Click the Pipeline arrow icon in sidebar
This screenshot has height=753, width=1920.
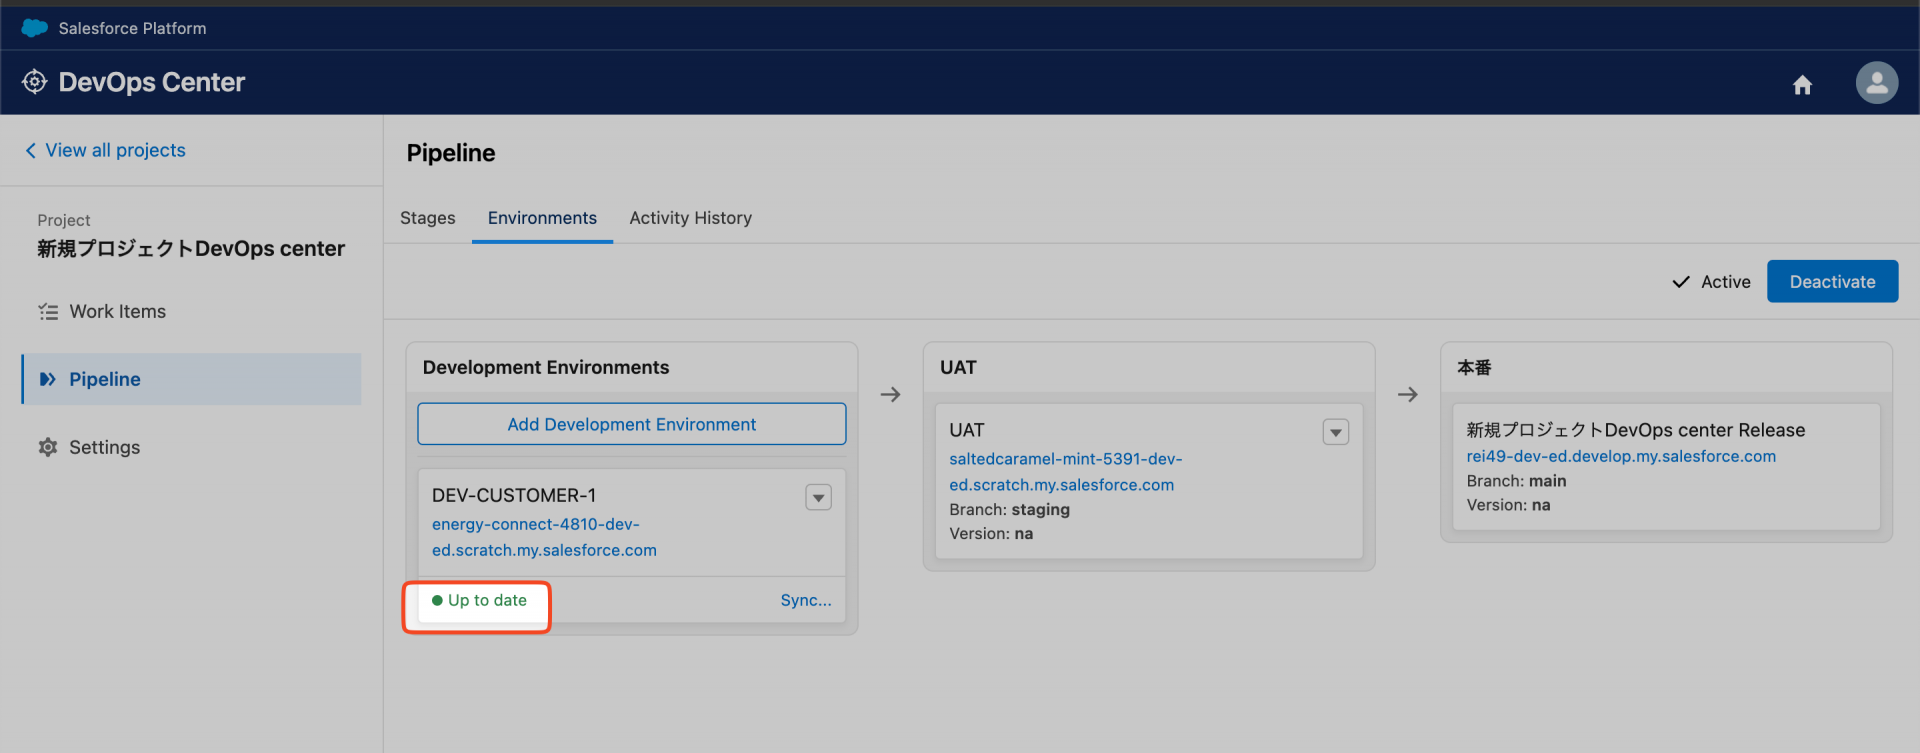click(x=47, y=379)
